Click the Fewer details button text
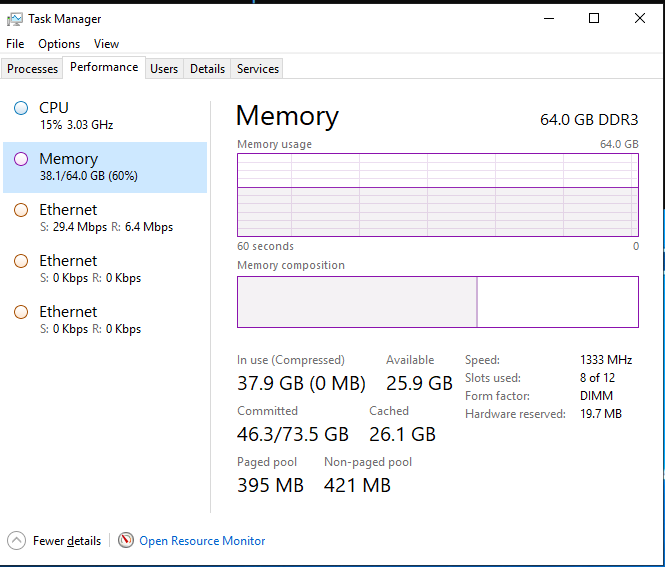This screenshot has width=665, height=567. [67, 541]
